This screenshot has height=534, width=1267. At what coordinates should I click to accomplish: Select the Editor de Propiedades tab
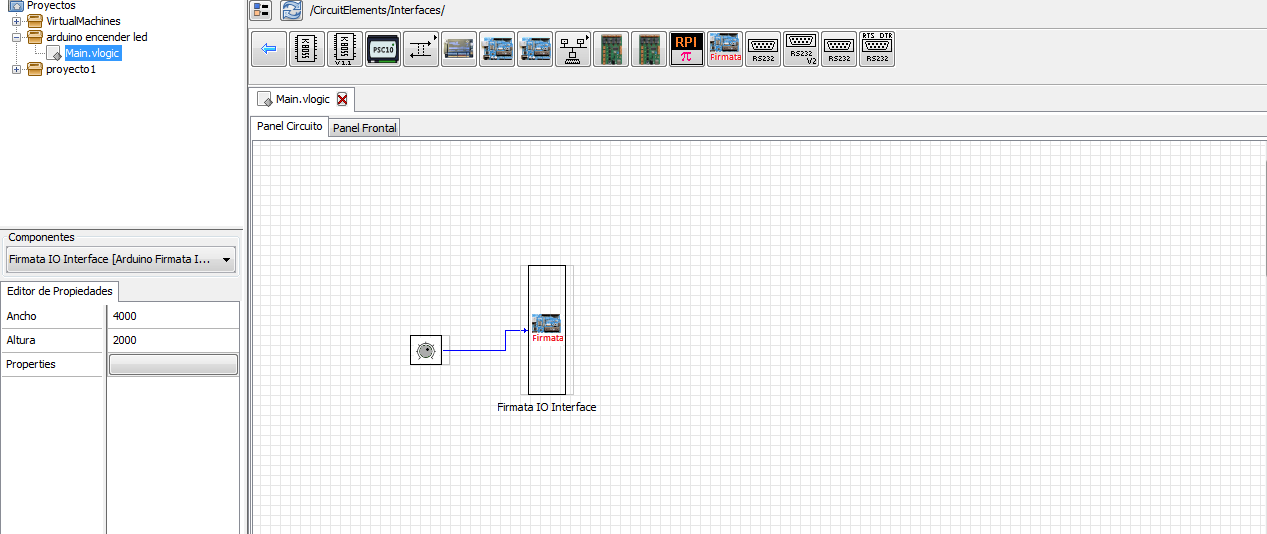pyautogui.click(x=60, y=291)
